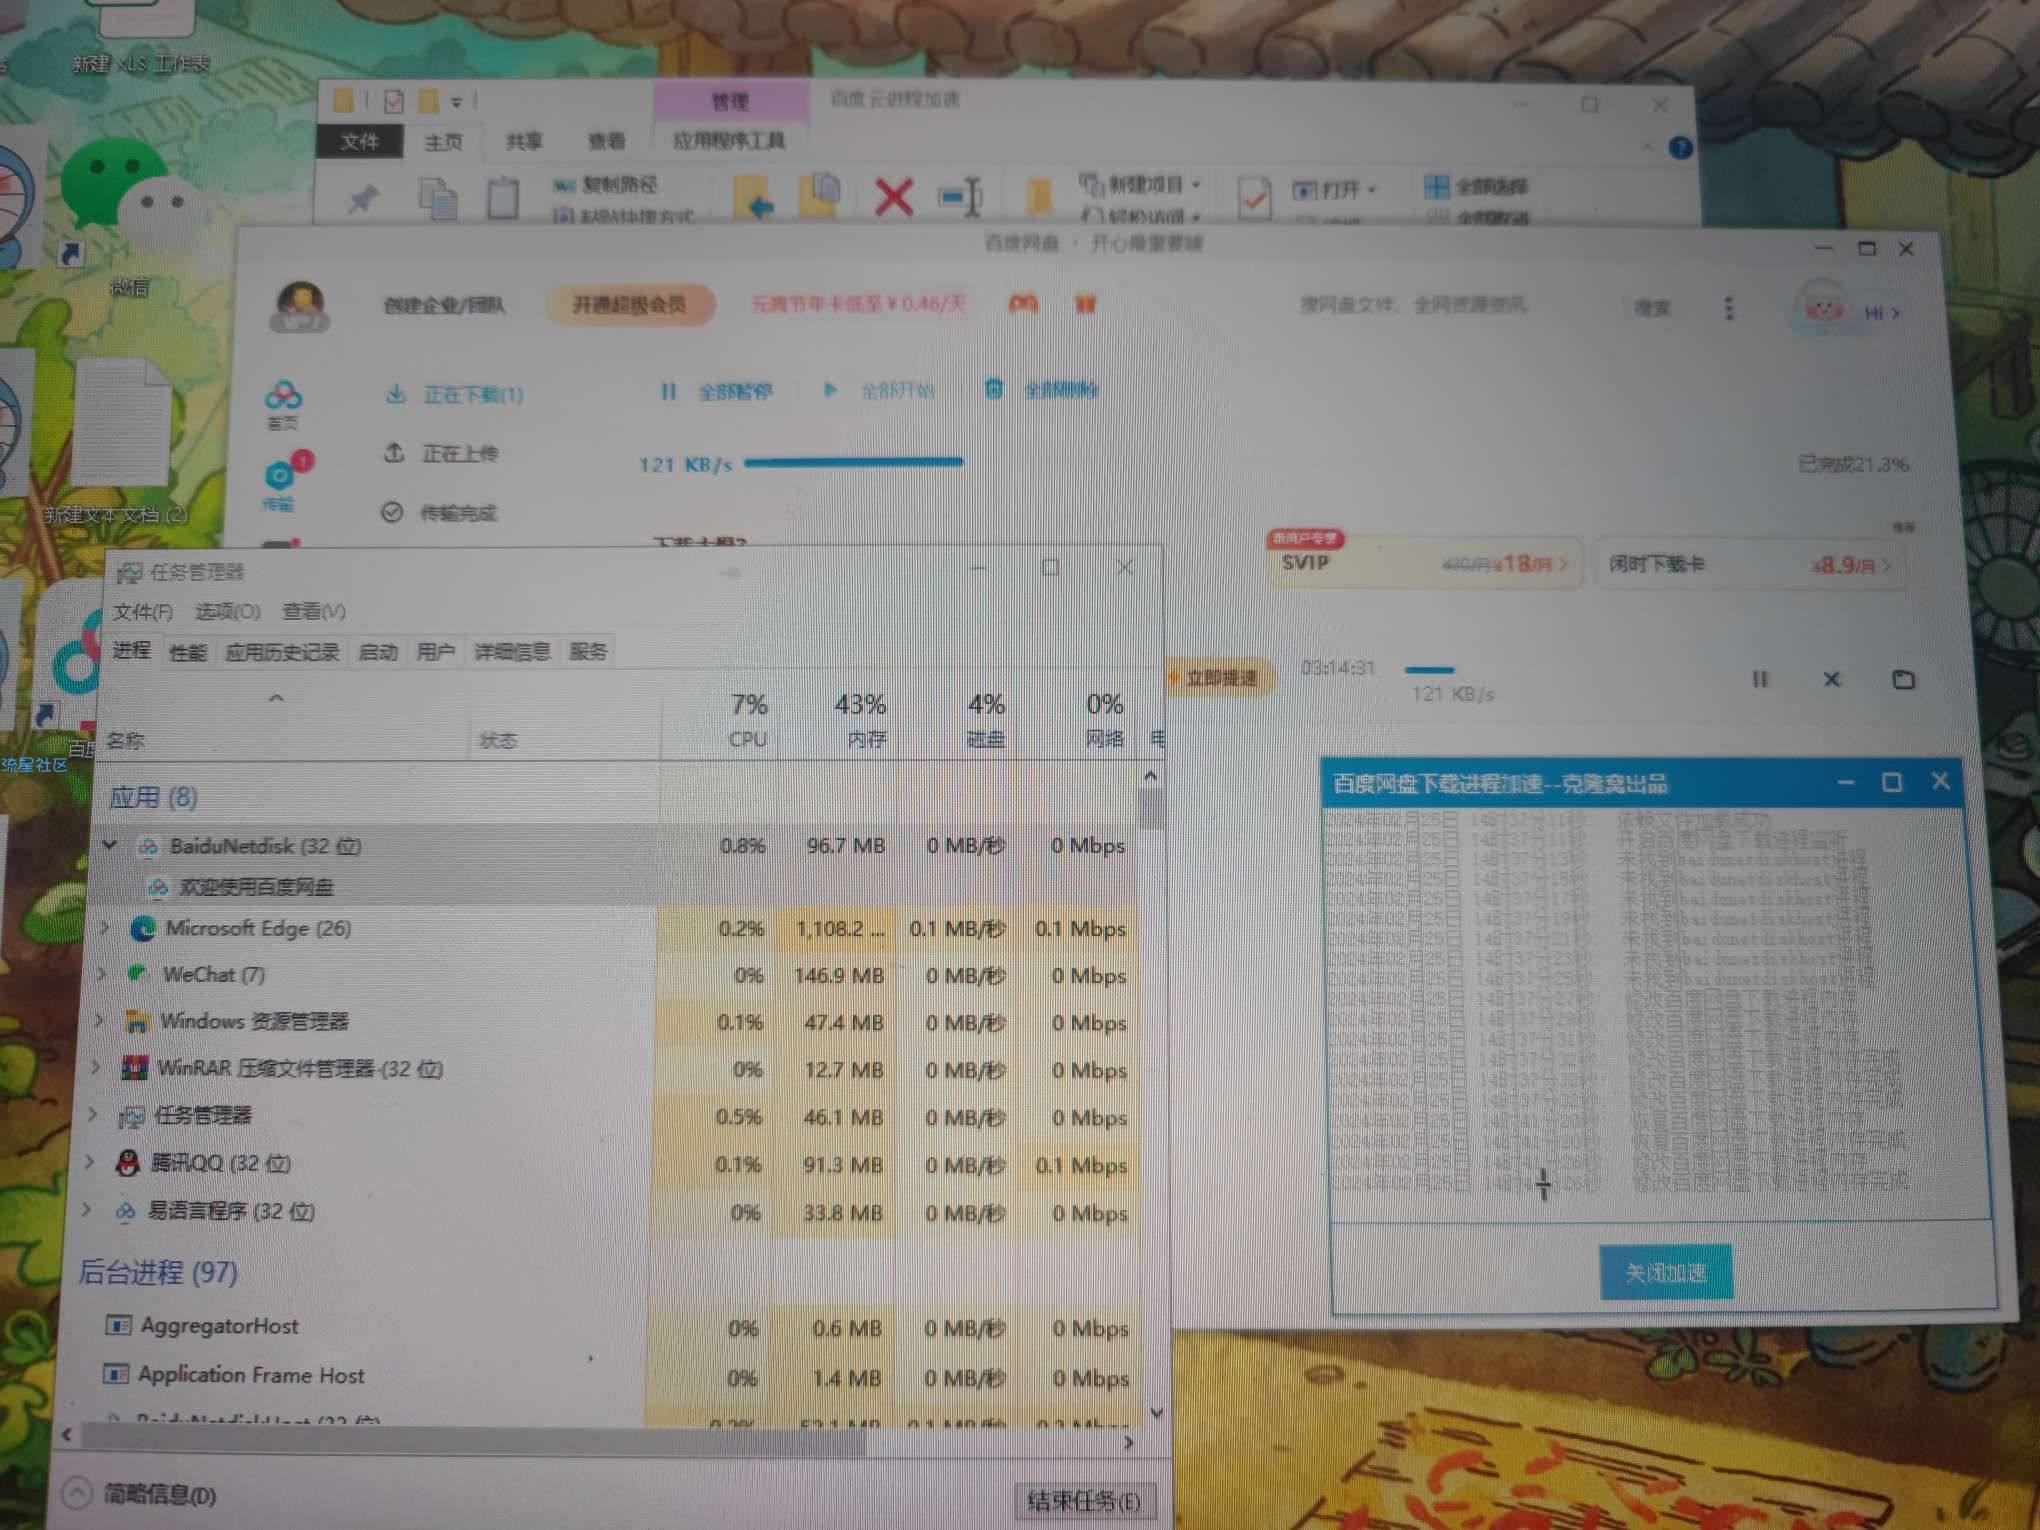Screen dimensions: 2040x1530
Task: Open 正在下载(1) list
Action: pos(455,394)
